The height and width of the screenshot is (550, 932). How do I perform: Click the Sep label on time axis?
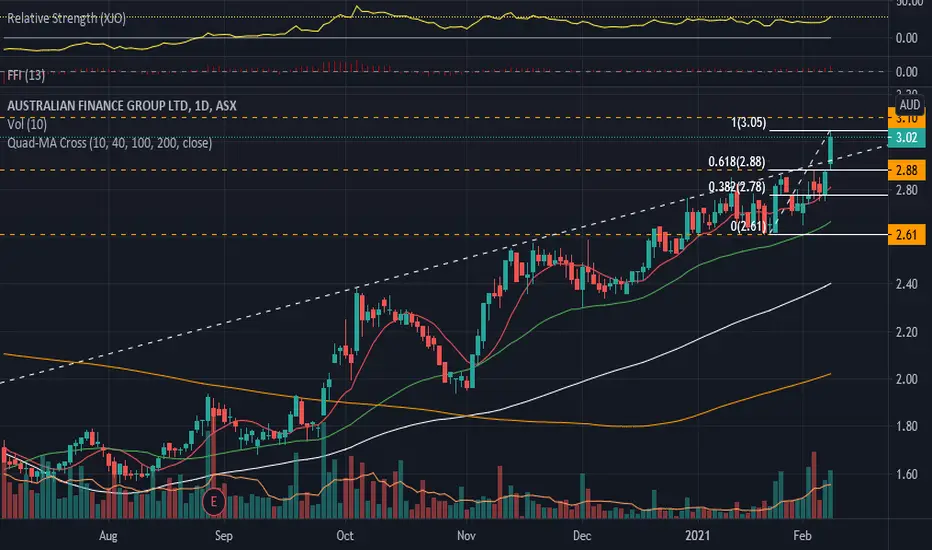point(223,536)
